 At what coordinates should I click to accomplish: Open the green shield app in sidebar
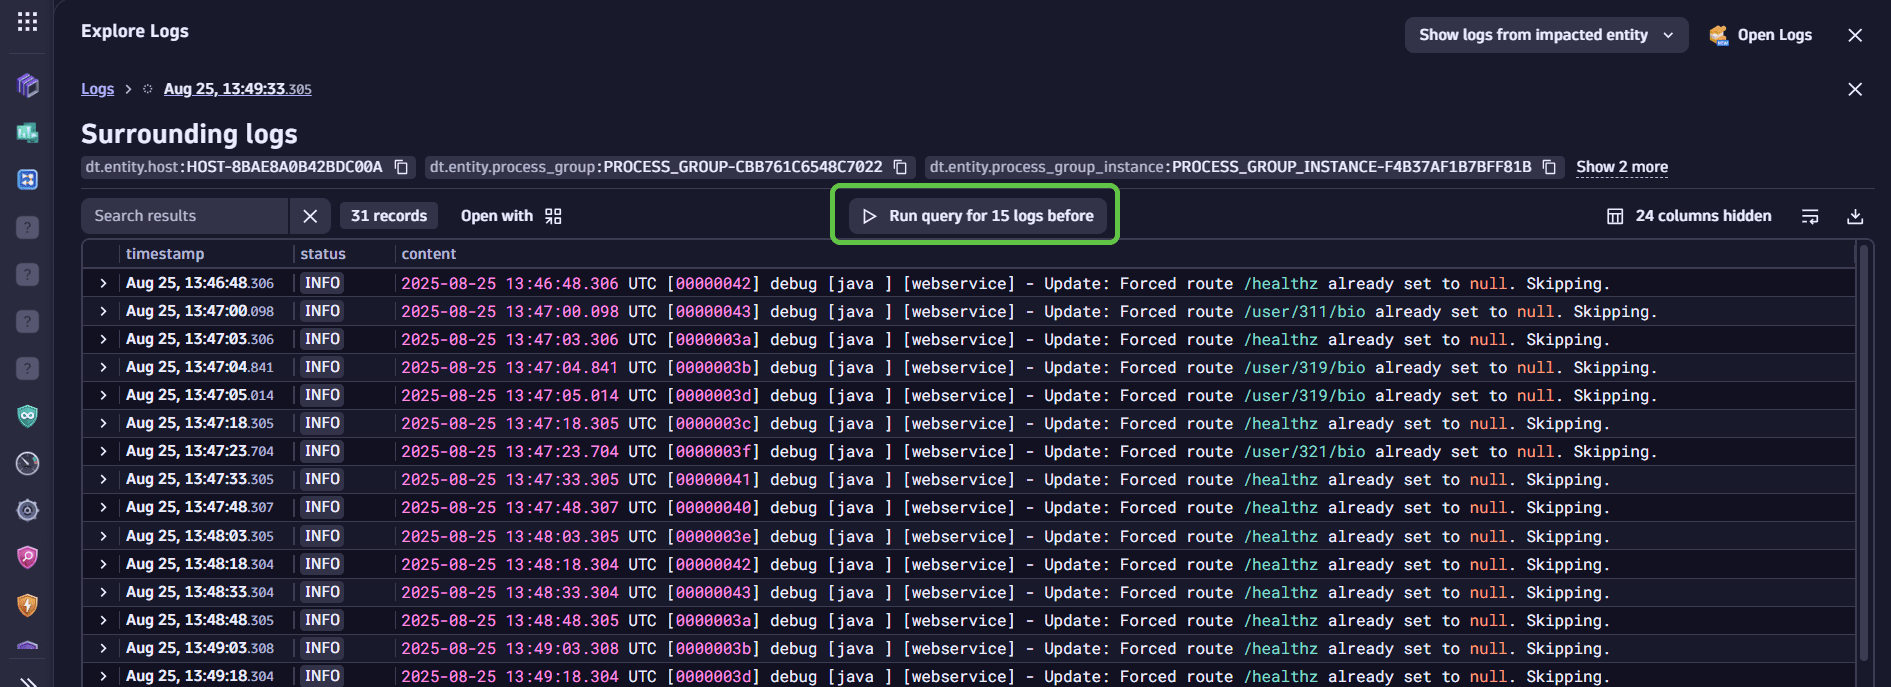point(28,416)
